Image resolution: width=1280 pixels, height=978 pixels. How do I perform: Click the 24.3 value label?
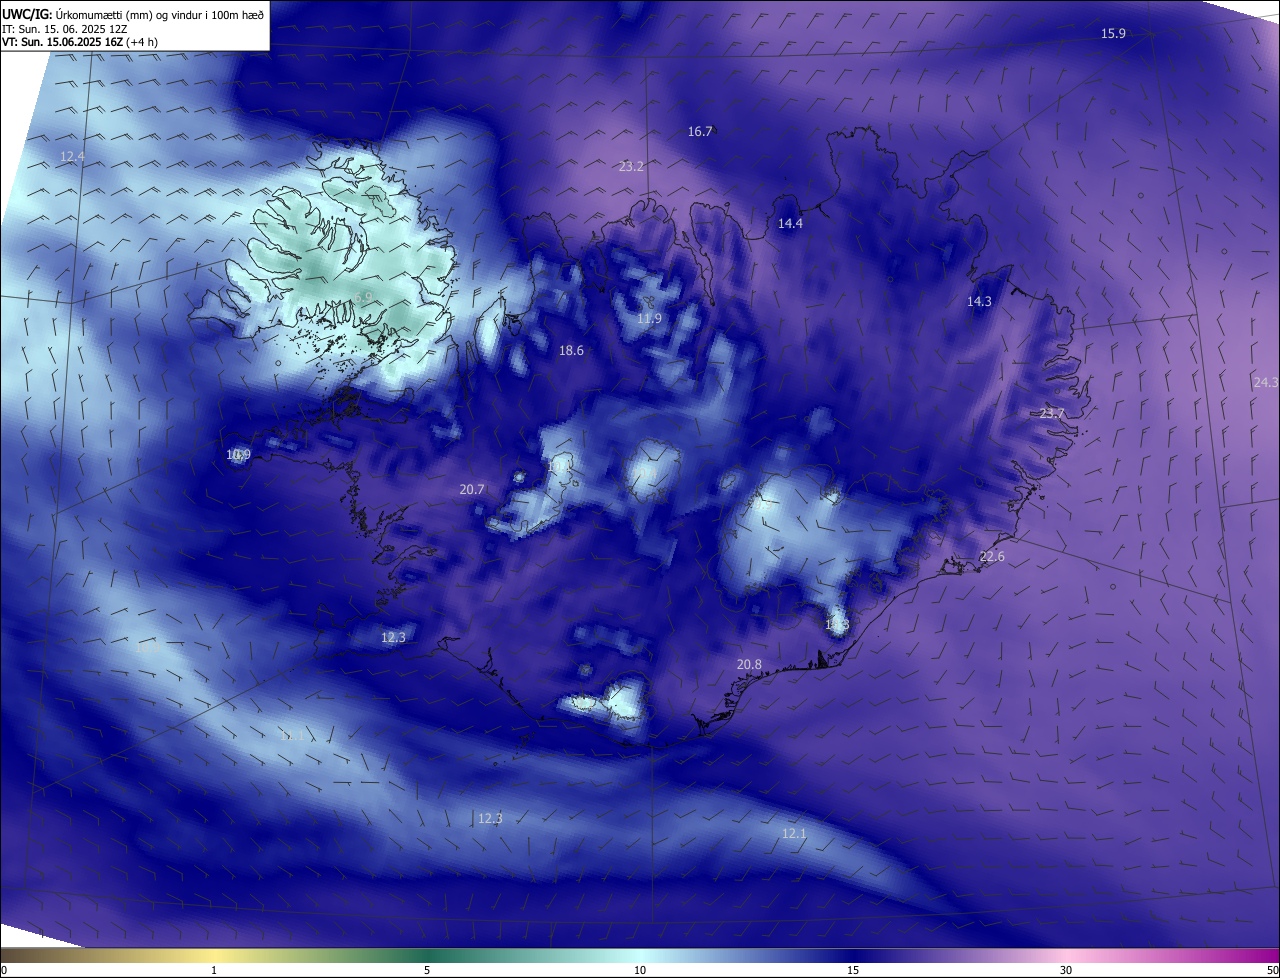pos(1265,383)
